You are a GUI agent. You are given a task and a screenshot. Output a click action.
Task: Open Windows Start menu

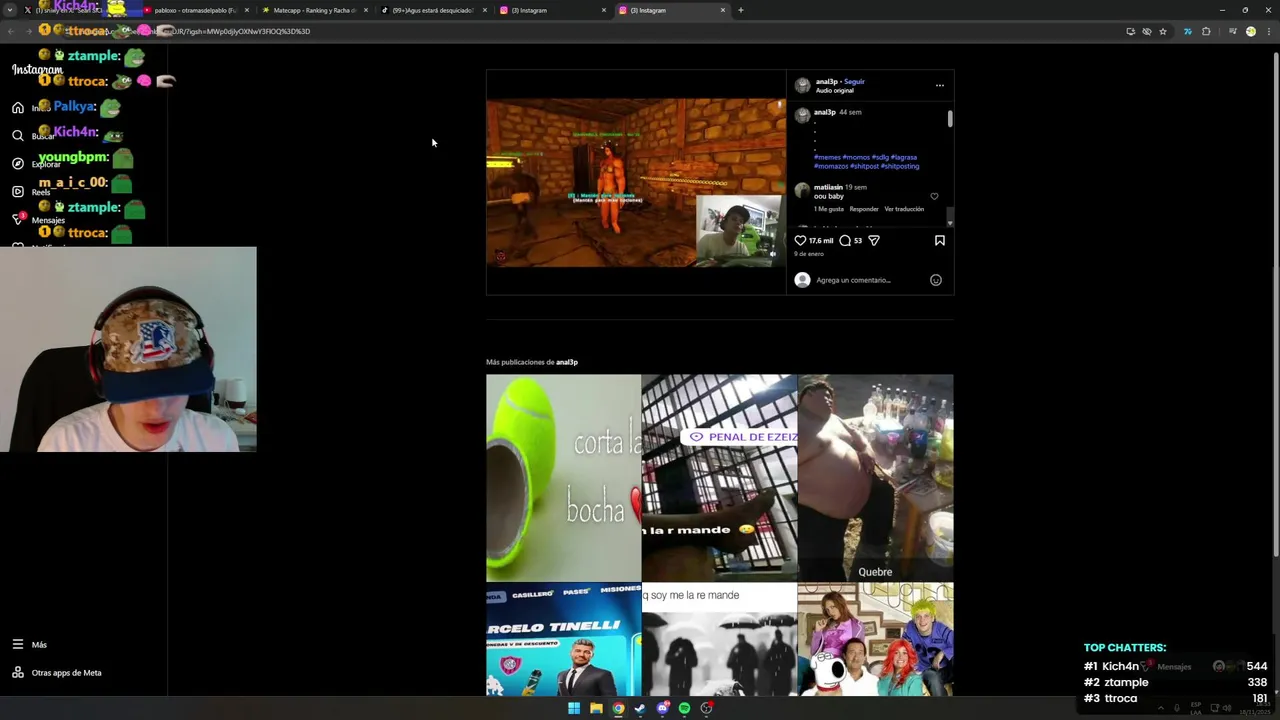coord(574,708)
